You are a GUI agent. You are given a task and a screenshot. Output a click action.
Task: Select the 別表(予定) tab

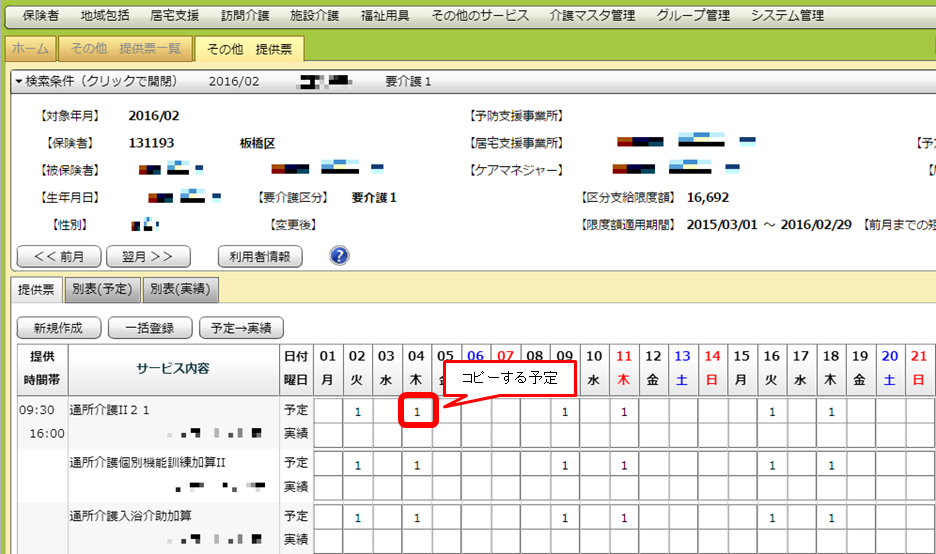pyautogui.click(x=102, y=290)
